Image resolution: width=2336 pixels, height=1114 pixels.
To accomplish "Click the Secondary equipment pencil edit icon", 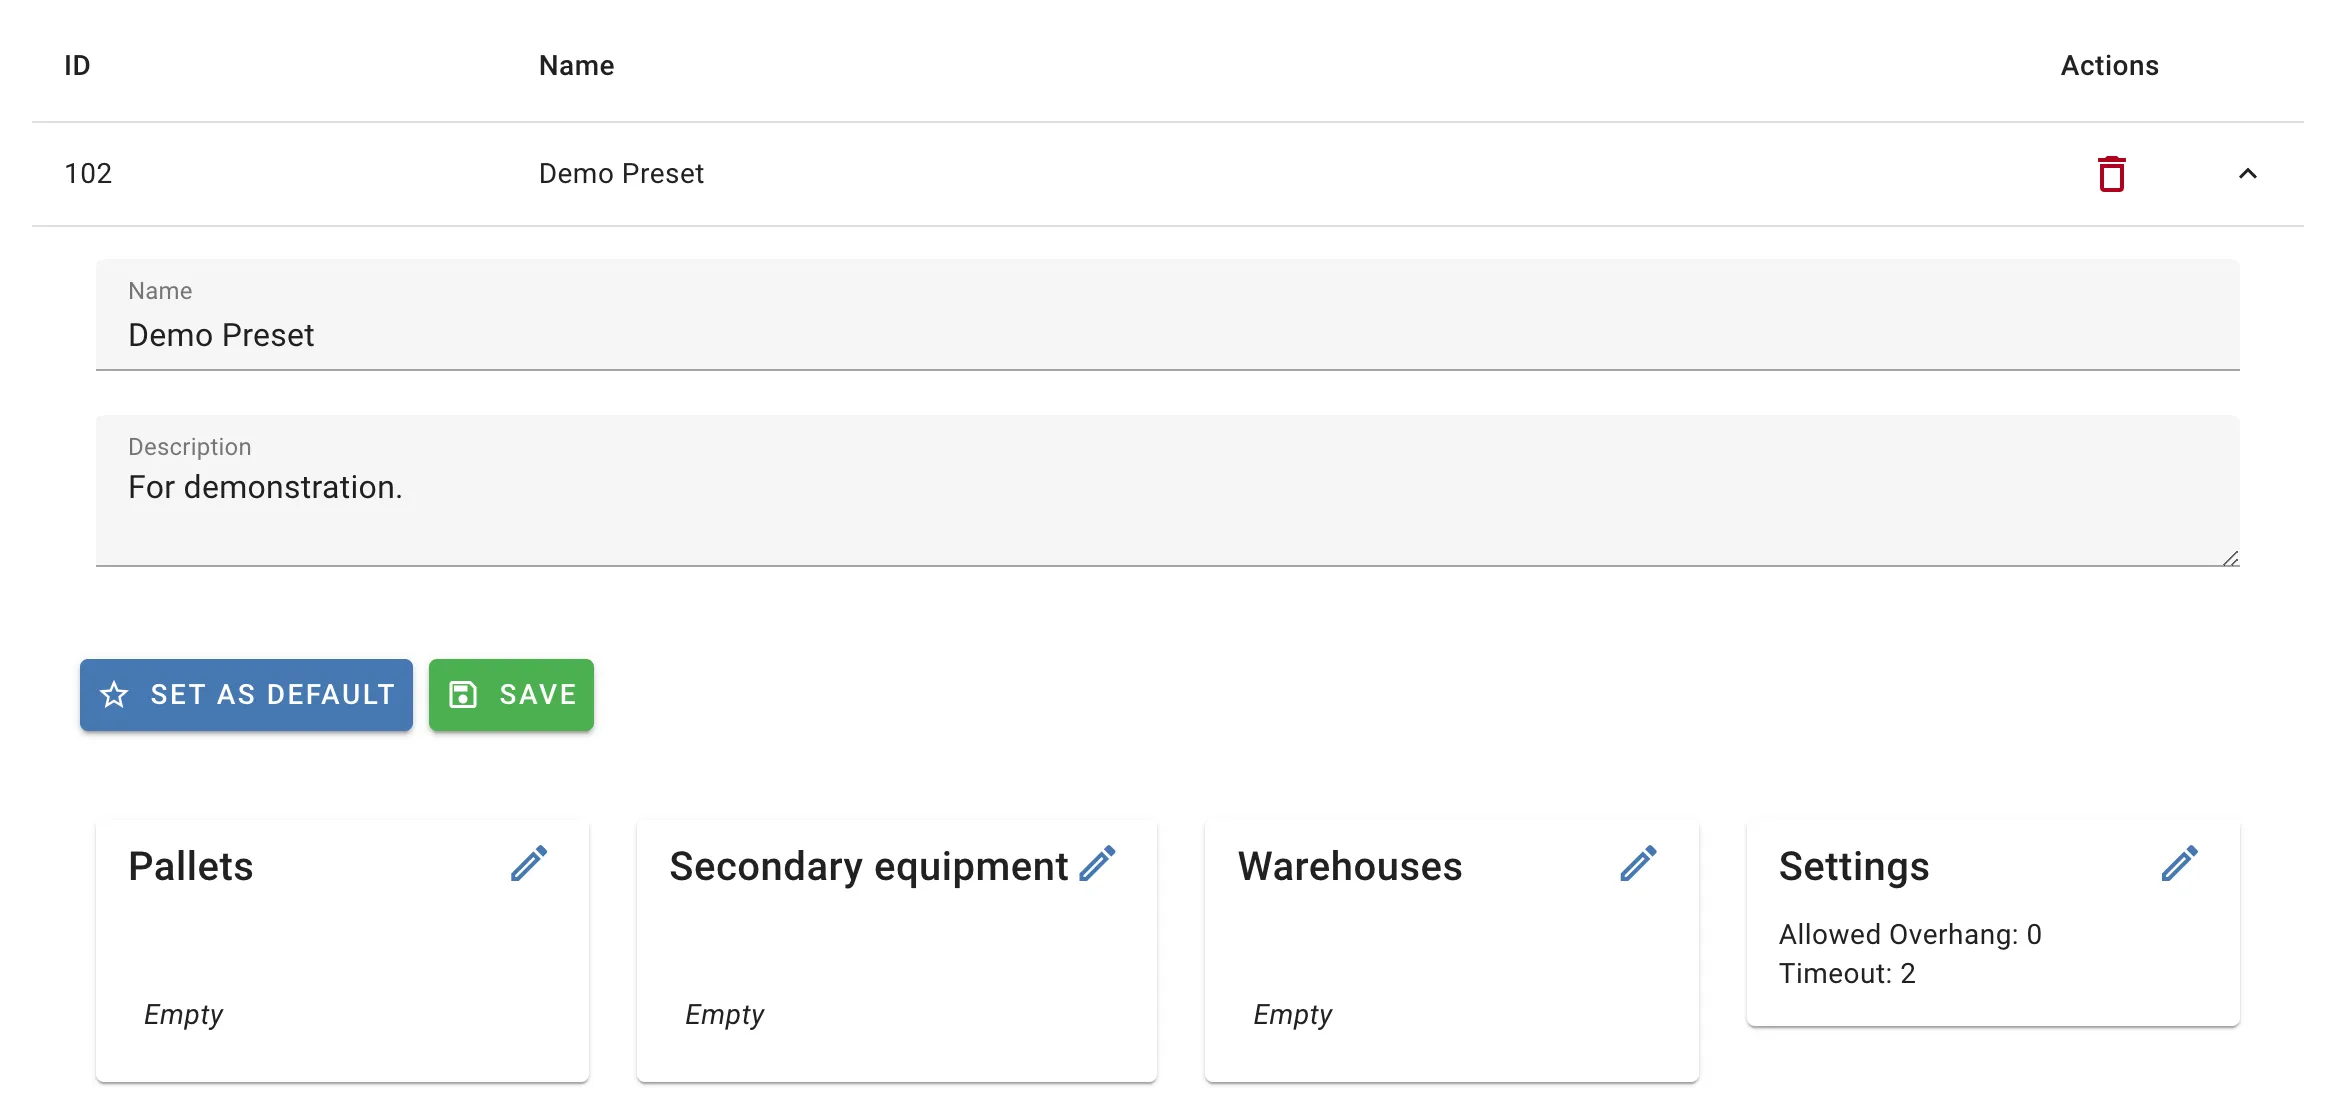I will point(1097,864).
